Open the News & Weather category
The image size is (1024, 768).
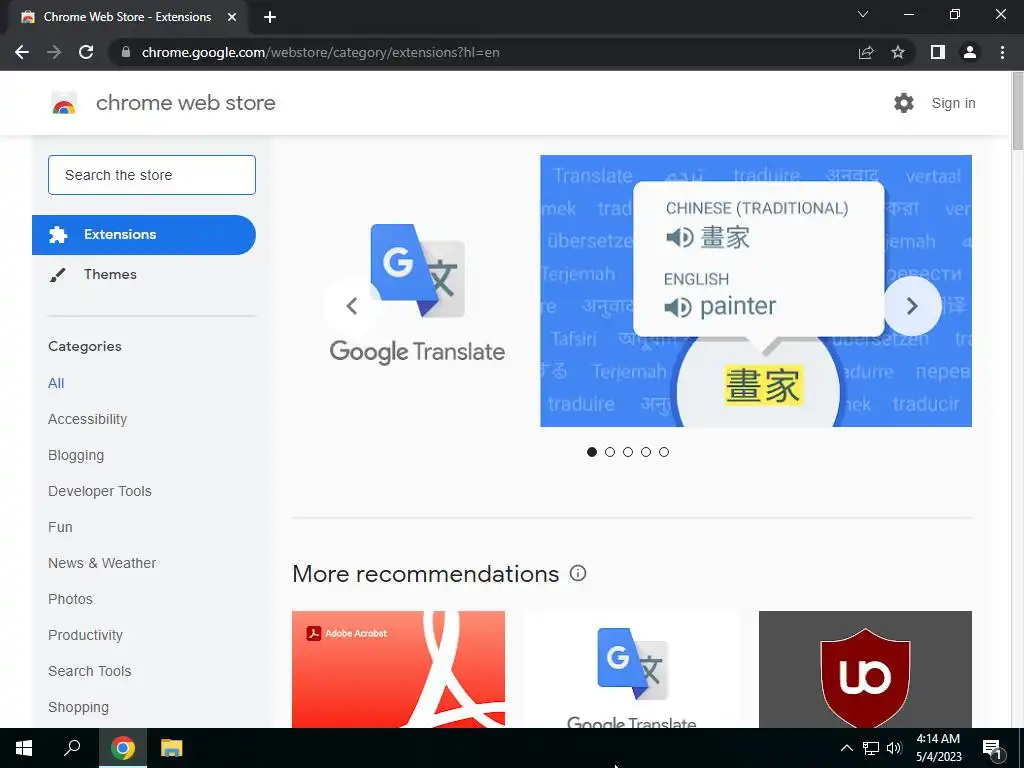102,563
